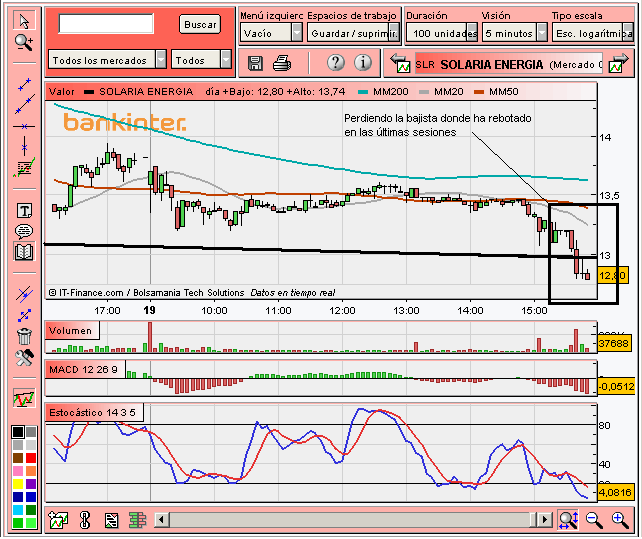The image size is (642, 539).
Task: Click the horizontal chart scrollbar track
Action: tap(353, 520)
